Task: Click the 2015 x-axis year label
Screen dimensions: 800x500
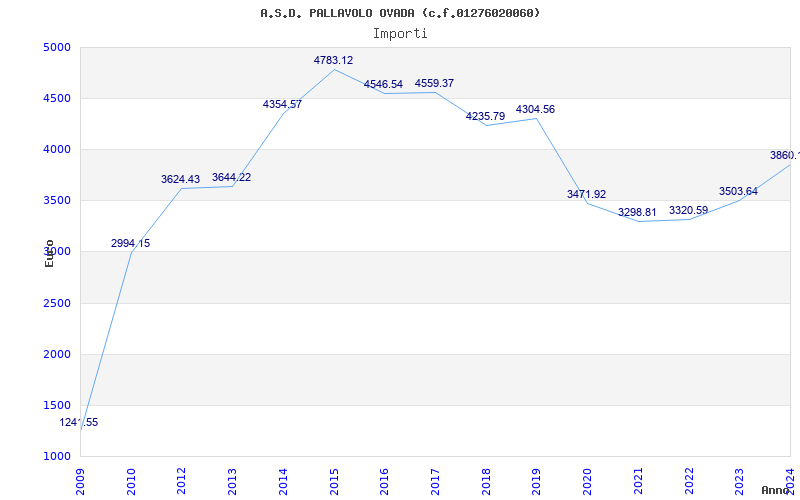Action: pyautogui.click(x=334, y=482)
